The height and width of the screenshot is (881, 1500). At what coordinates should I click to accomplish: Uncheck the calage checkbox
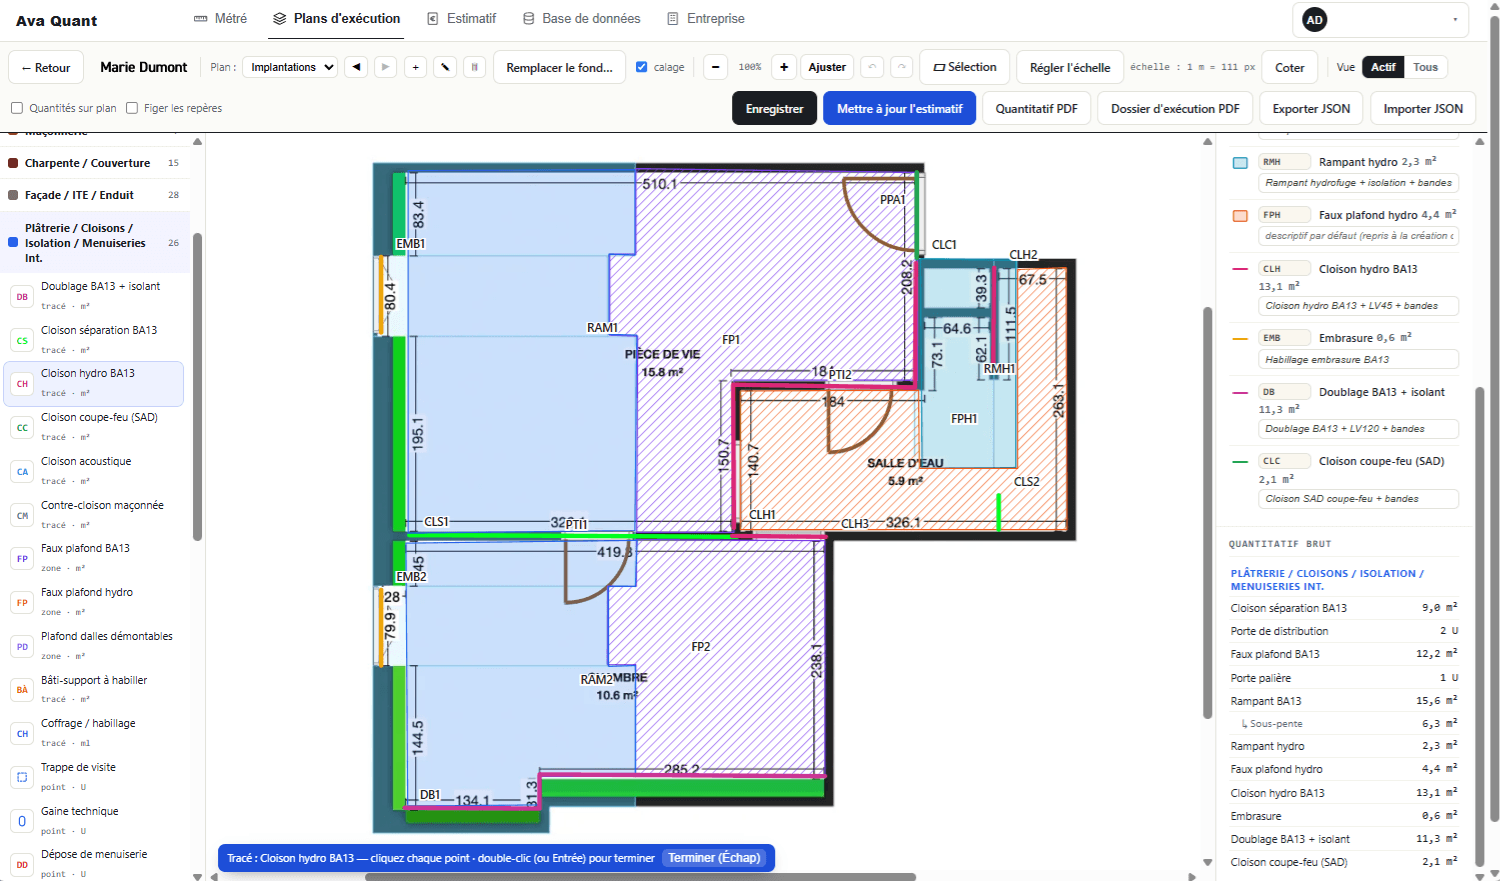point(642,67)
